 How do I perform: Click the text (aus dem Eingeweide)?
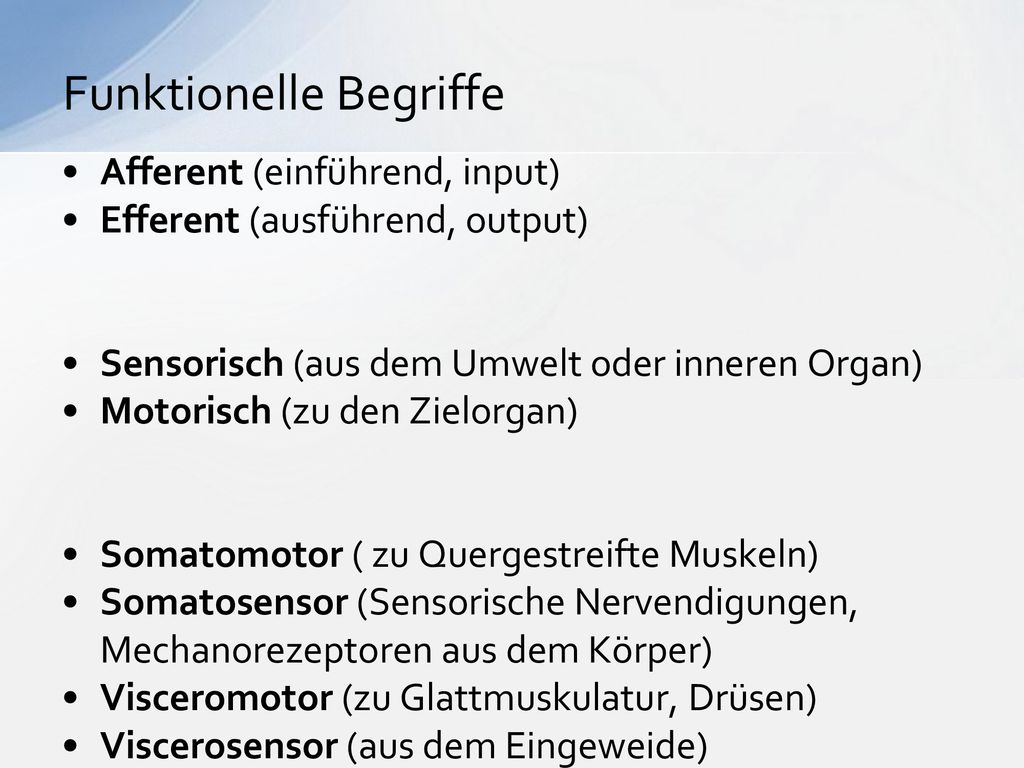coord(527,747)
